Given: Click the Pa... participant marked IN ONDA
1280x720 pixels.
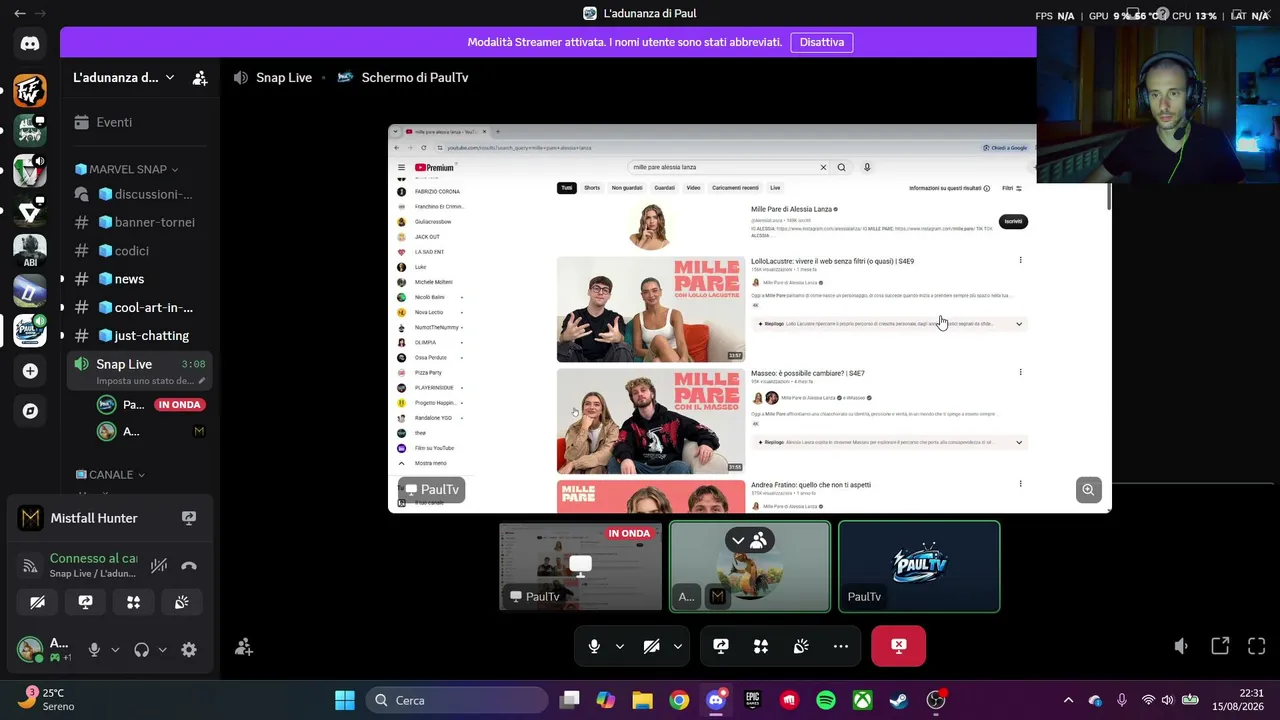Looking at the screenshot, I should click(x=151, y=404).
